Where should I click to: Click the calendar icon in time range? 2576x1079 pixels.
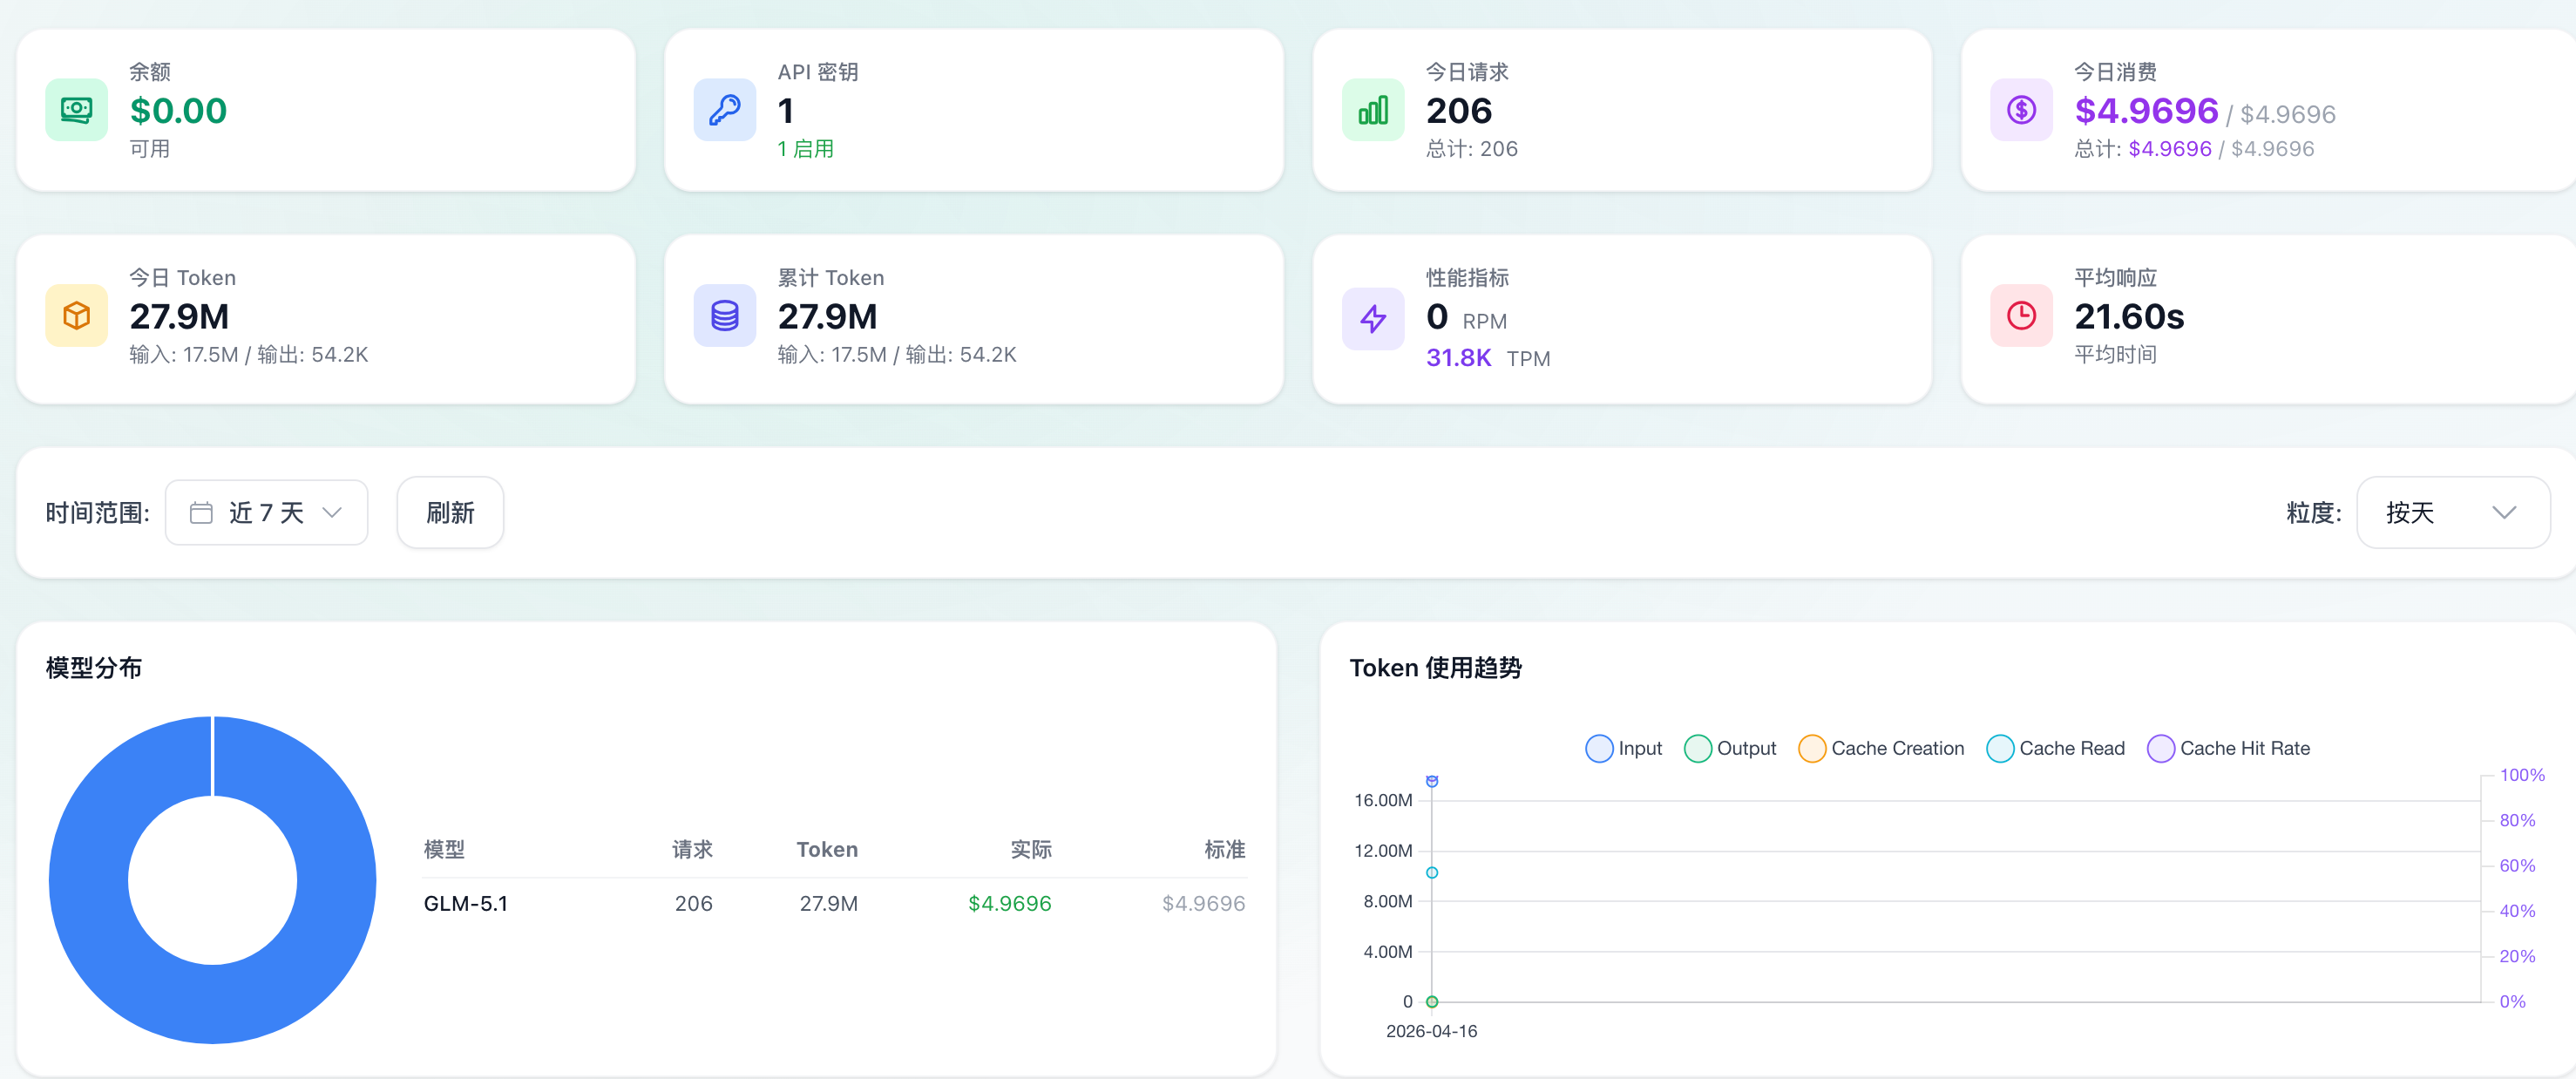(201, 513)
